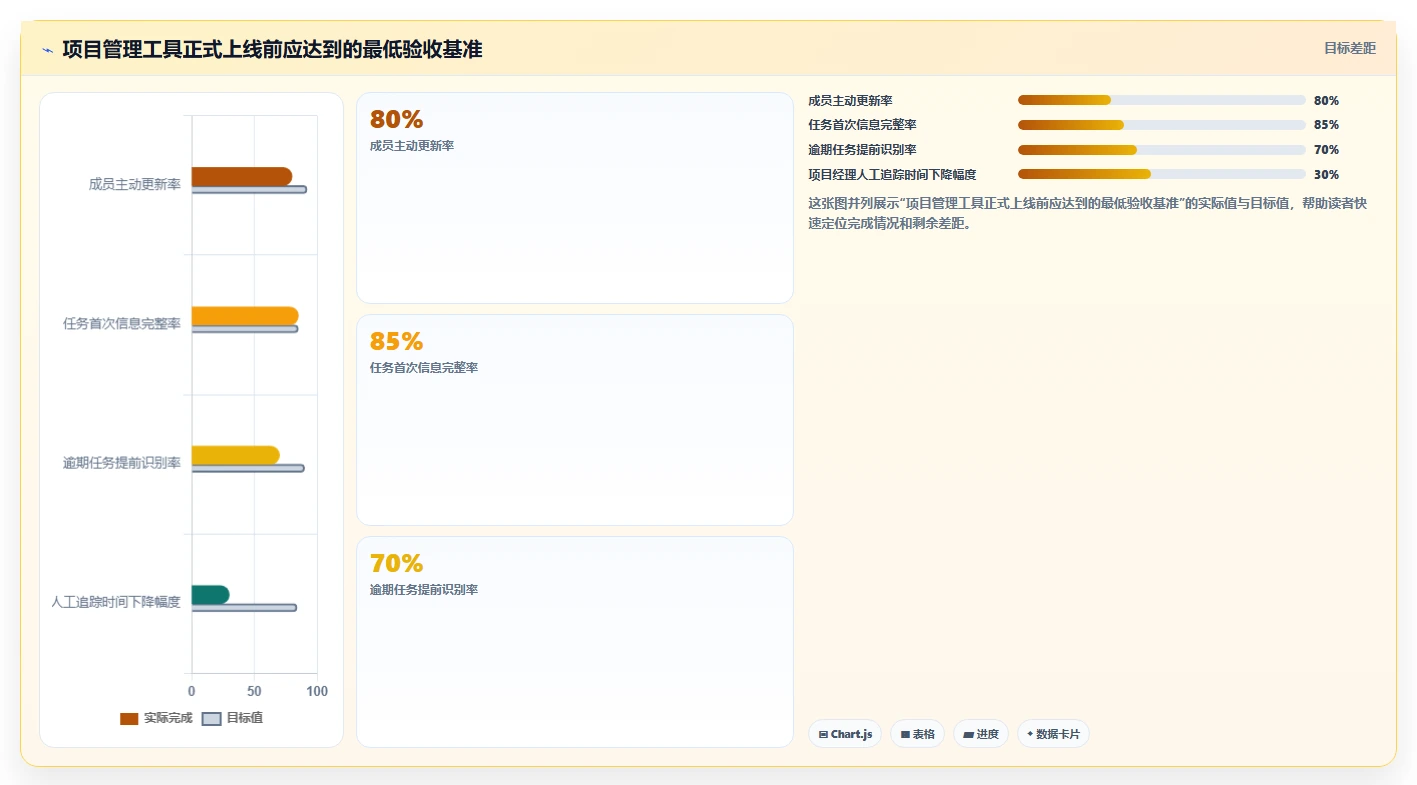Click the teal actual bar for 人工追踪时间下降幅度
This screenshot has width=1417, height=785.
point(211,594)
